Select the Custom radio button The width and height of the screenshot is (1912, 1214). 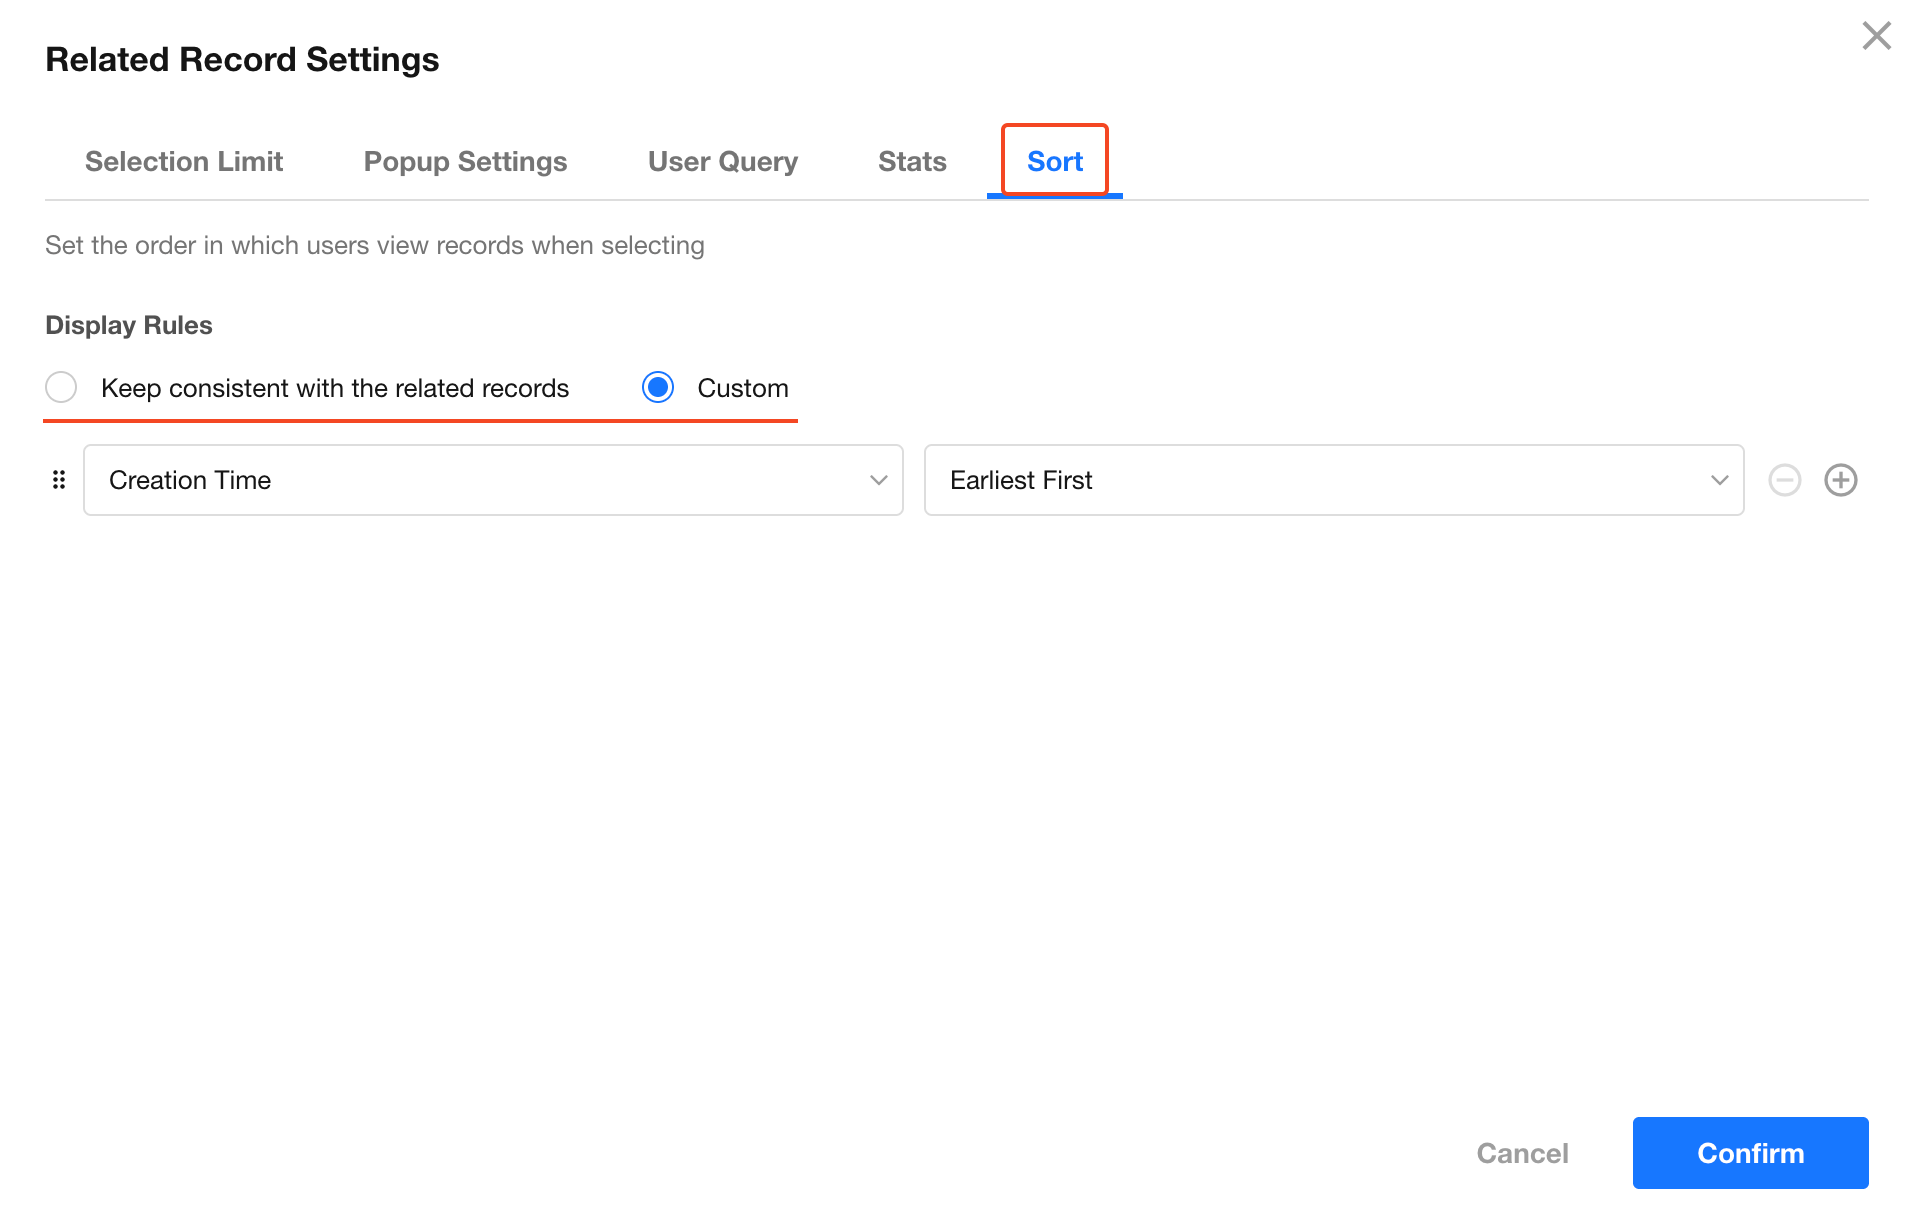tap(658, 387)
